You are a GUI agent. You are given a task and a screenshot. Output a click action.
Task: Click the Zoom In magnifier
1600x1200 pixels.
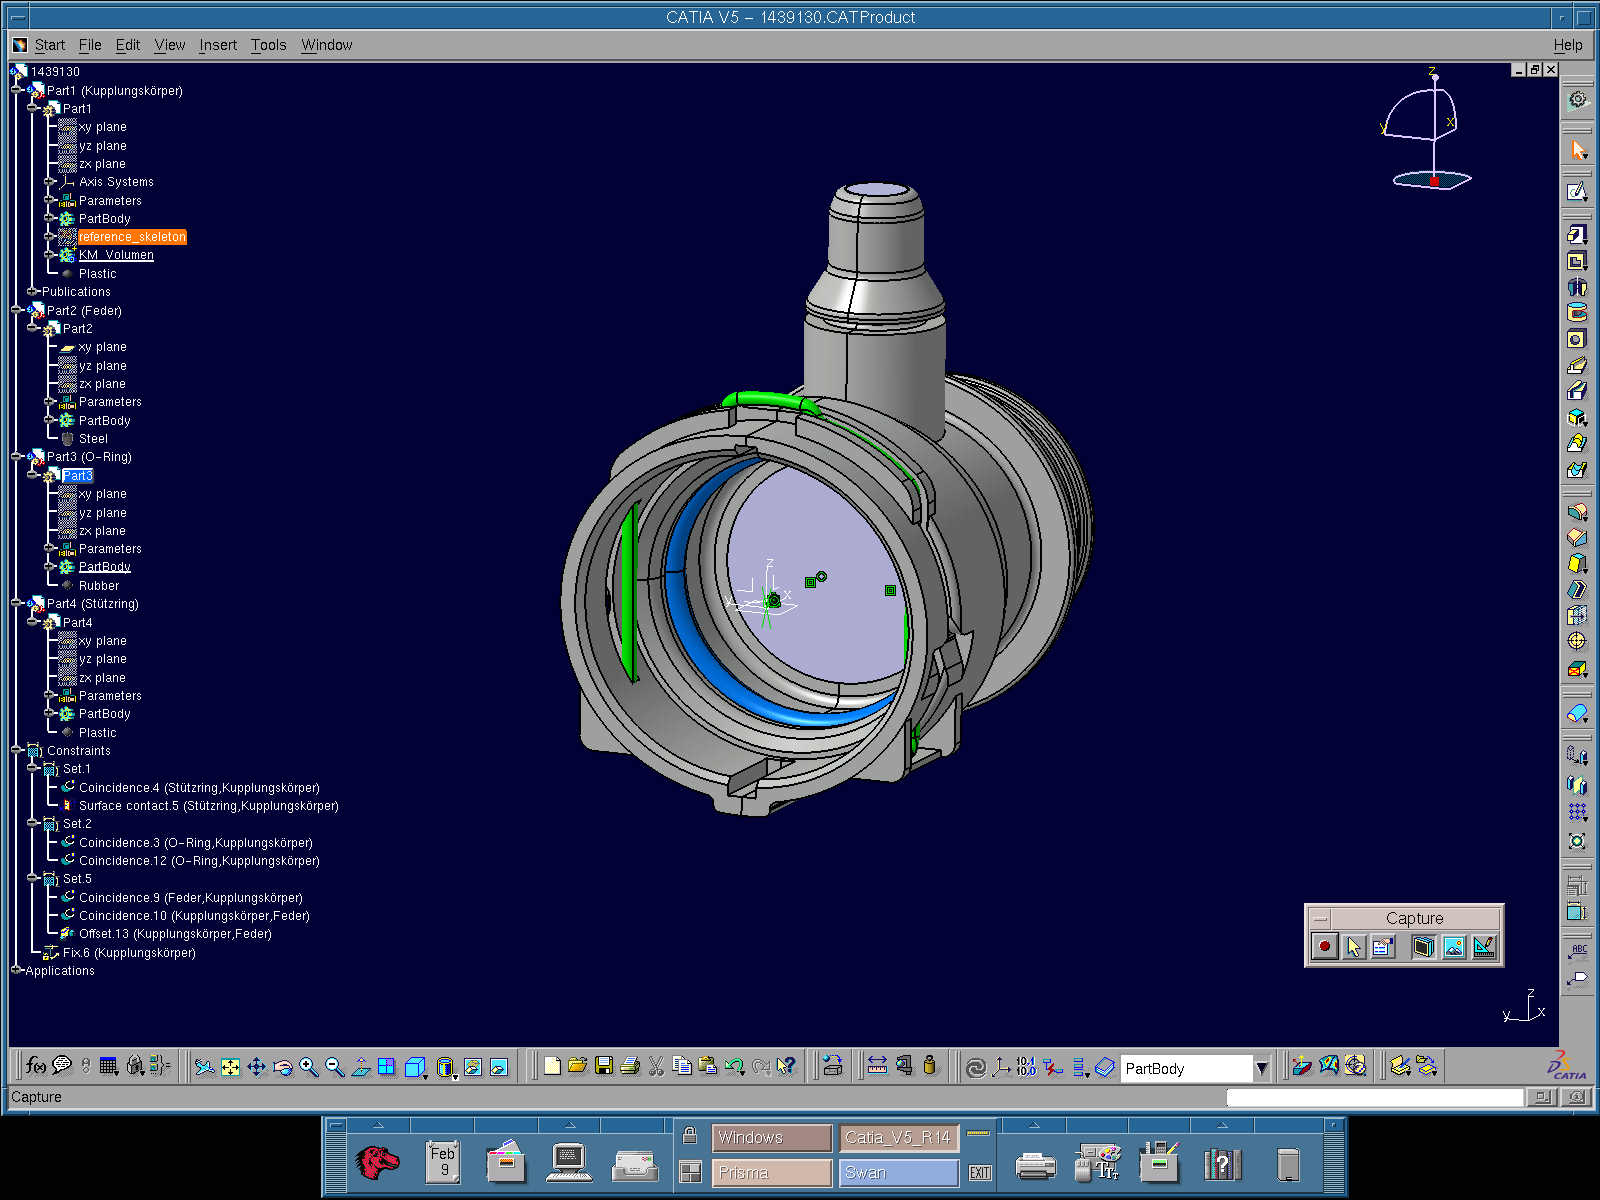pyautogui.click(x=308, y=1067)
